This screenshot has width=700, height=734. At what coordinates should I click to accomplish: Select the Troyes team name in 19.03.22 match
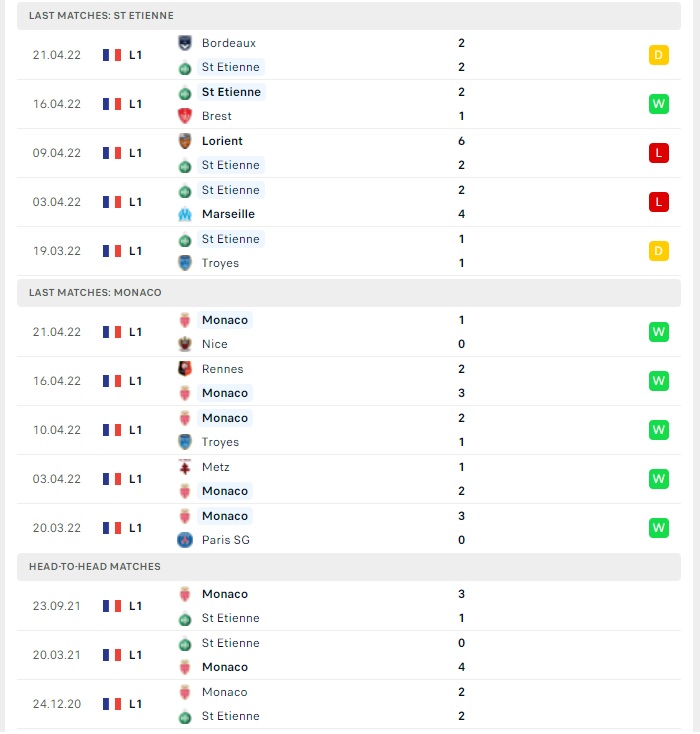[220, 263]
